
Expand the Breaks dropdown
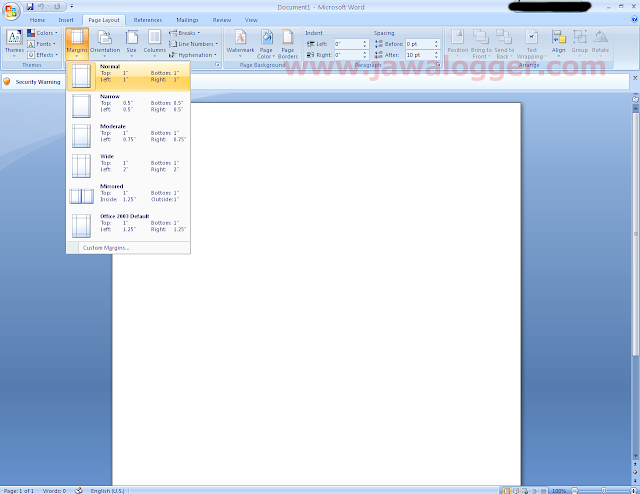[184, 33]
